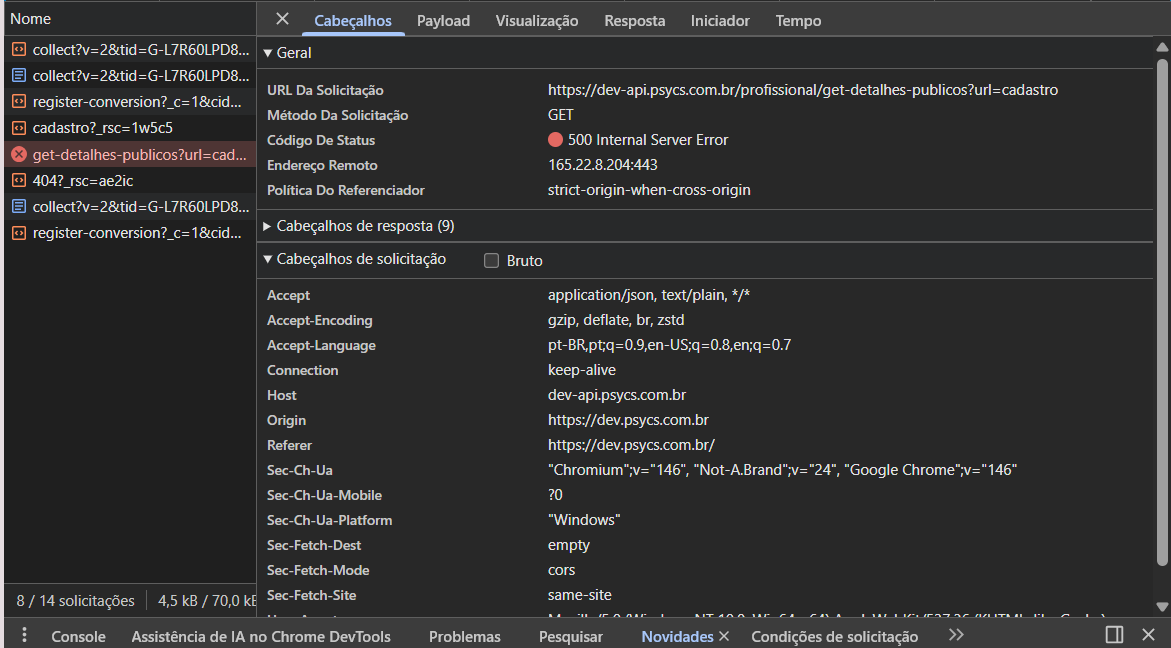The image size is (1171, 648).
Task: Collapse the Geral section
Action: click(267, 53)
